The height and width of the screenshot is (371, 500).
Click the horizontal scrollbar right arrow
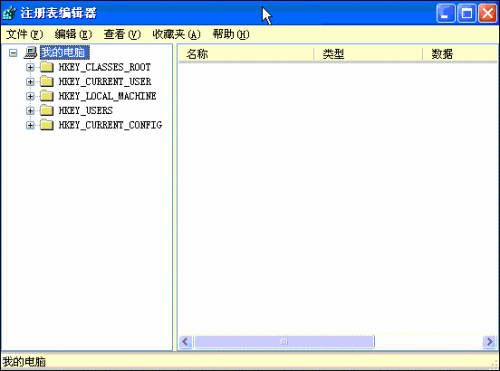pos(489,342)
